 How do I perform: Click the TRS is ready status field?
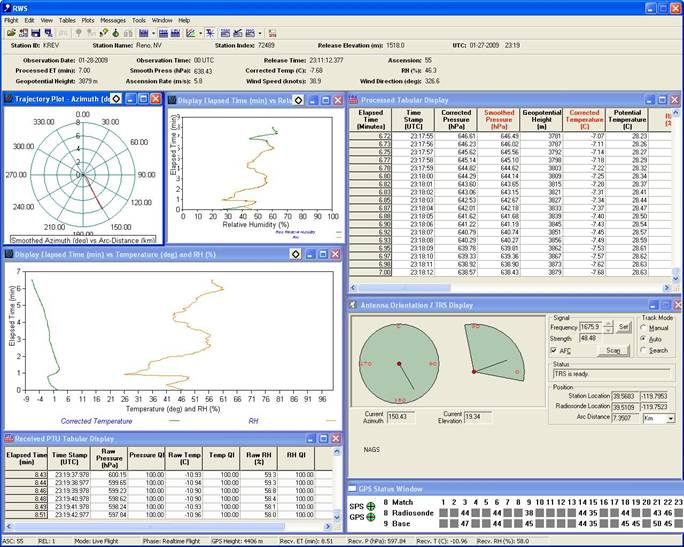[611, 374]
